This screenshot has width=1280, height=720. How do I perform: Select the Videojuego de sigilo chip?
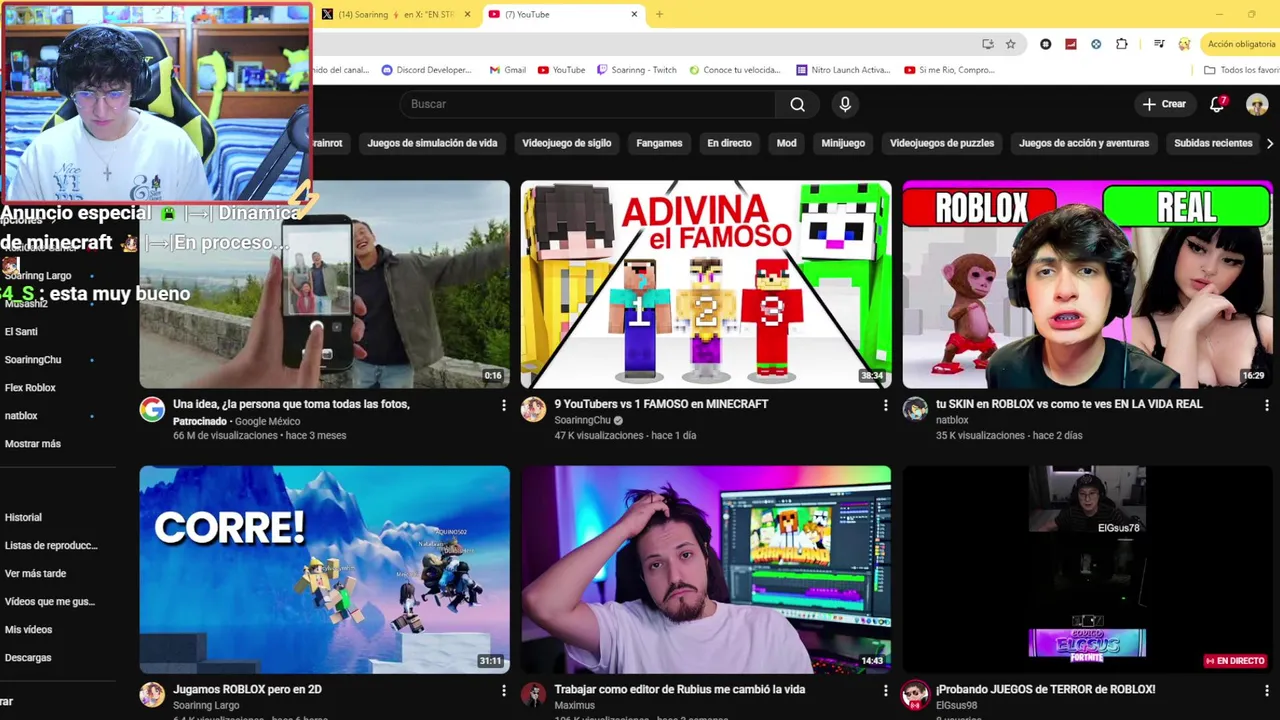[566, 143]
